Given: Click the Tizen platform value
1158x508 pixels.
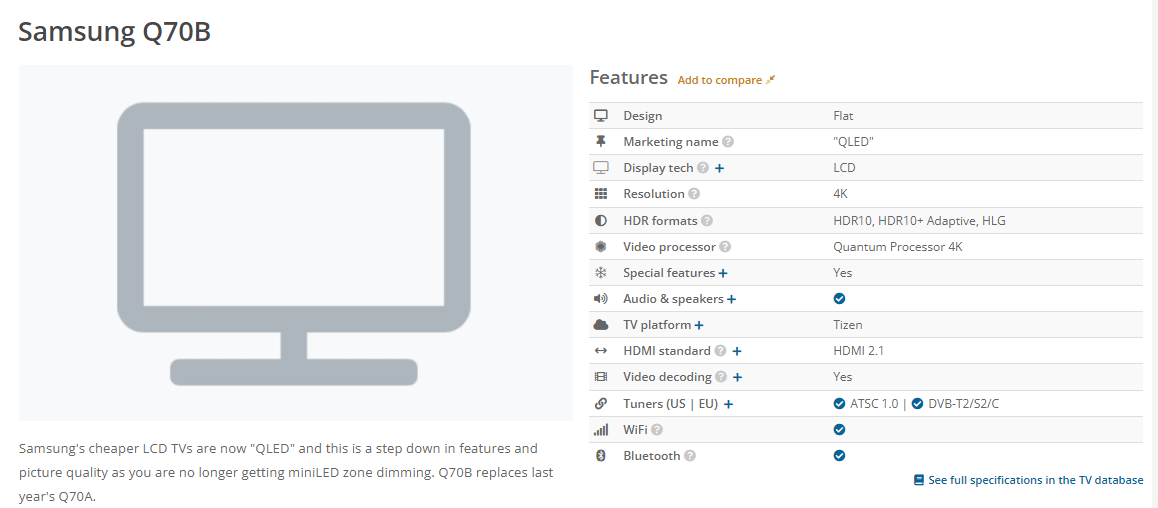Looking at the screenshot, I should click(848, 325).
